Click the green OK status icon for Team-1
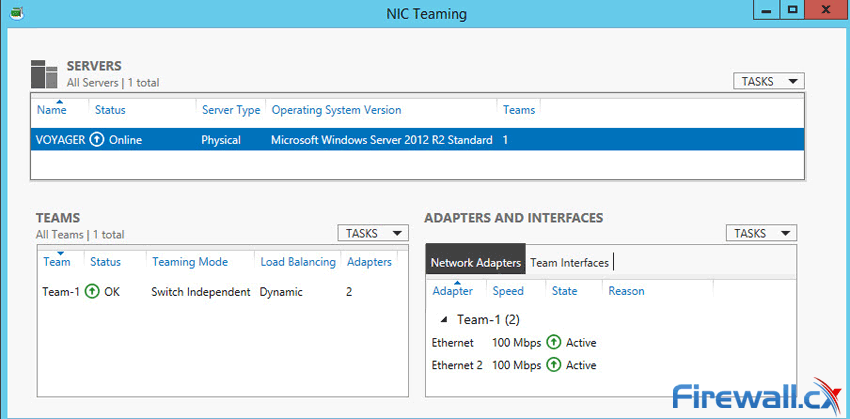Screen dimensions: 850x419 [x=92, y=292]
